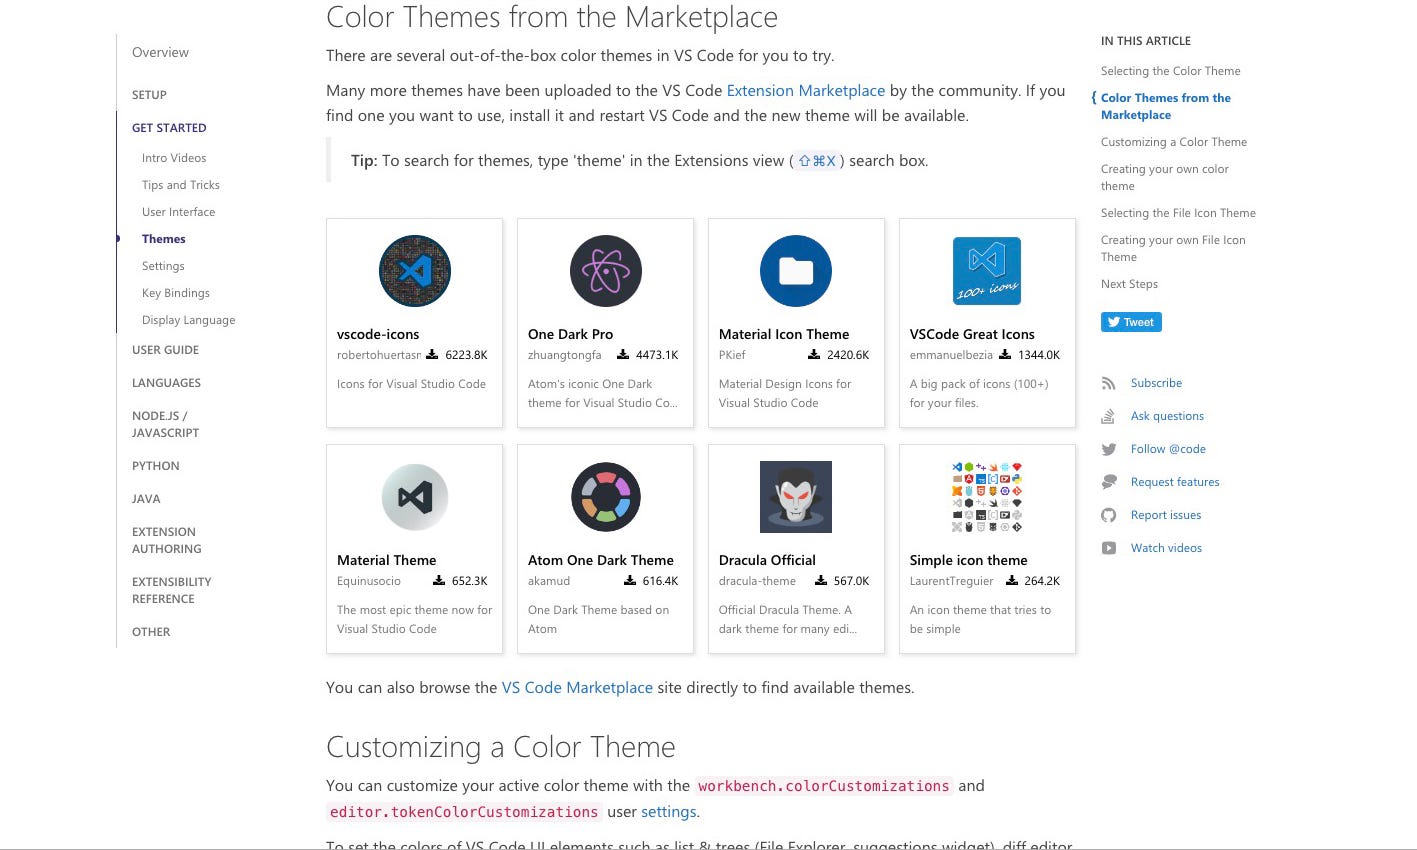Click the Material Theme logo
Image resolution: width=1417 pixels, height=850 pixels.
pyautogui.click(x=415, y=497)
